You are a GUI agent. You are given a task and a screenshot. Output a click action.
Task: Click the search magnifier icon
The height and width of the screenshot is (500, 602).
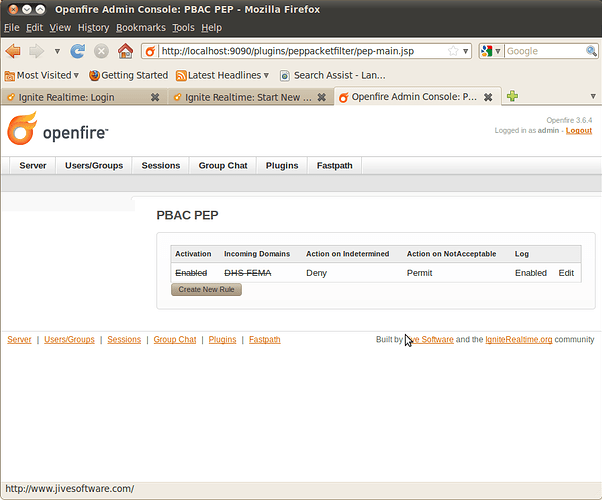coord(591,51)
